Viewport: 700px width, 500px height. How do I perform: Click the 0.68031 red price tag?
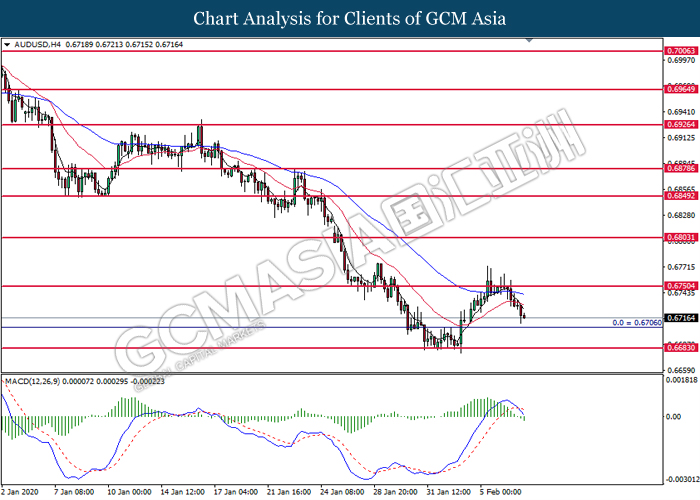(x=680, y=237)
